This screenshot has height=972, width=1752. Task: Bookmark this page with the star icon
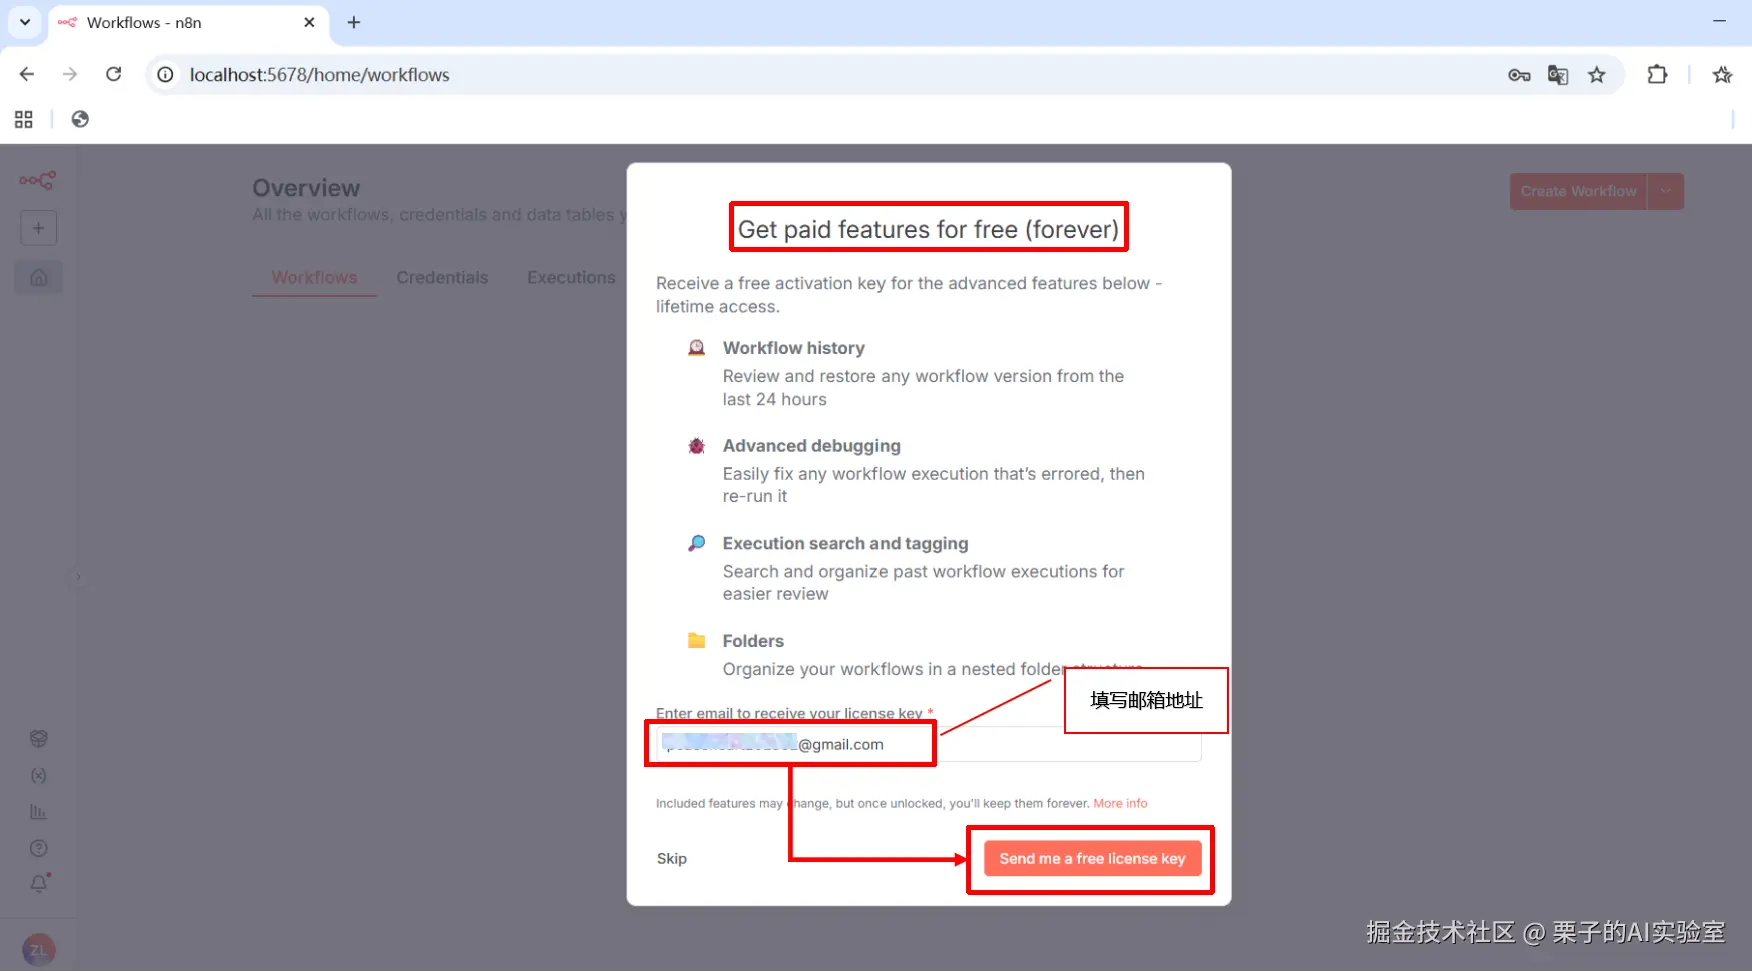[x=1597, y=75]
